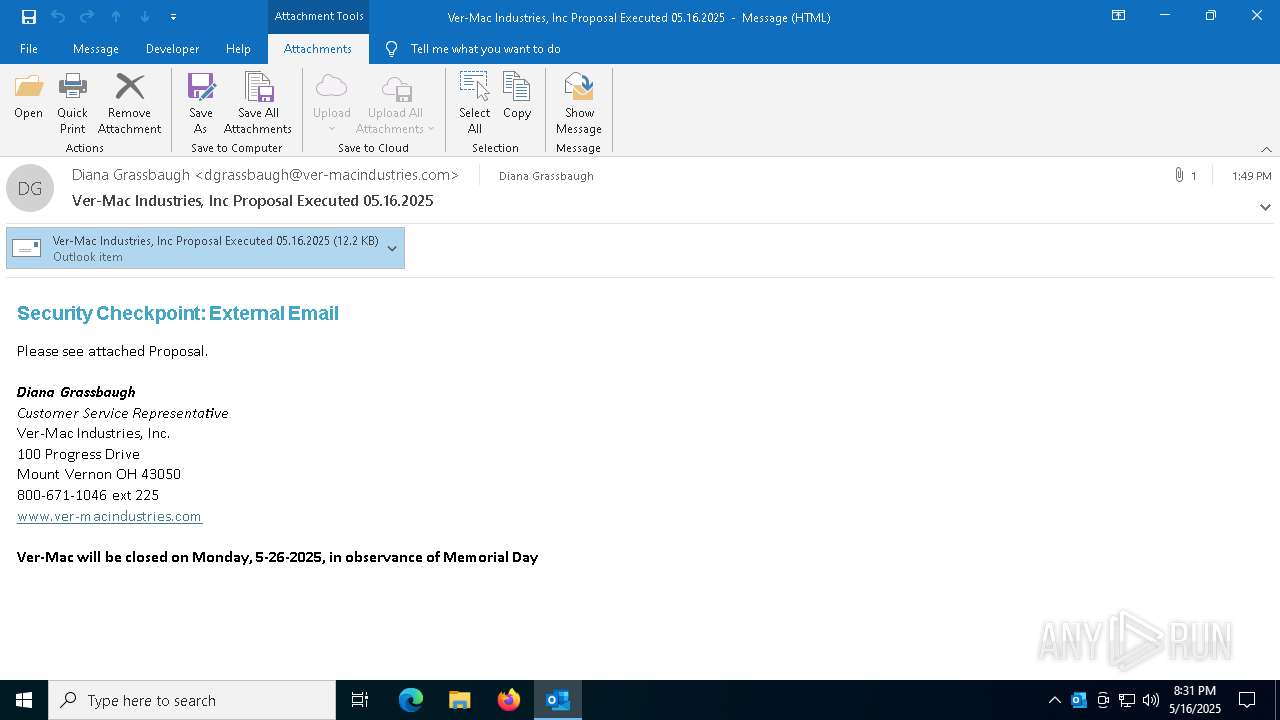Click sender name Diana Grassbaugh in header
1280x720 pixels.
coord(265,175)
